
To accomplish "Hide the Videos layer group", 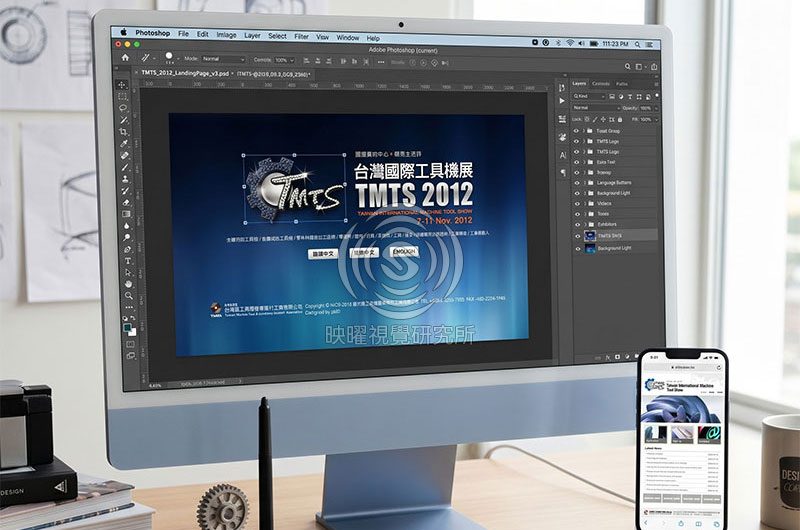I will 577,204.
